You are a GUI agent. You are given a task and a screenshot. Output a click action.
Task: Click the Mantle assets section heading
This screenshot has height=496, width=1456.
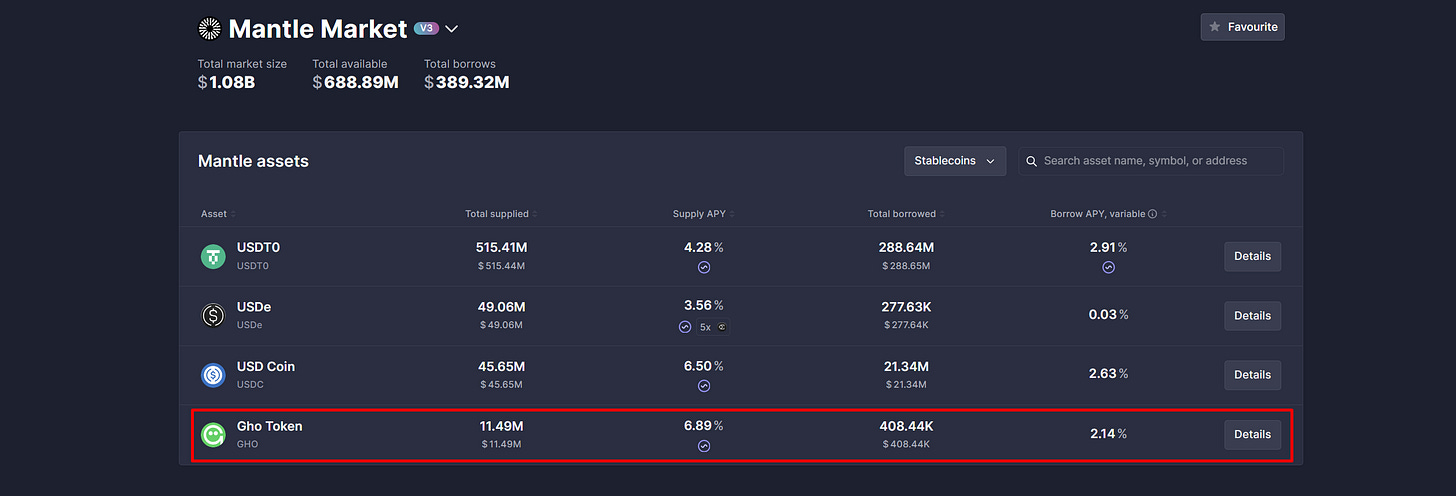pyautogui.click(x=253, y=161)
